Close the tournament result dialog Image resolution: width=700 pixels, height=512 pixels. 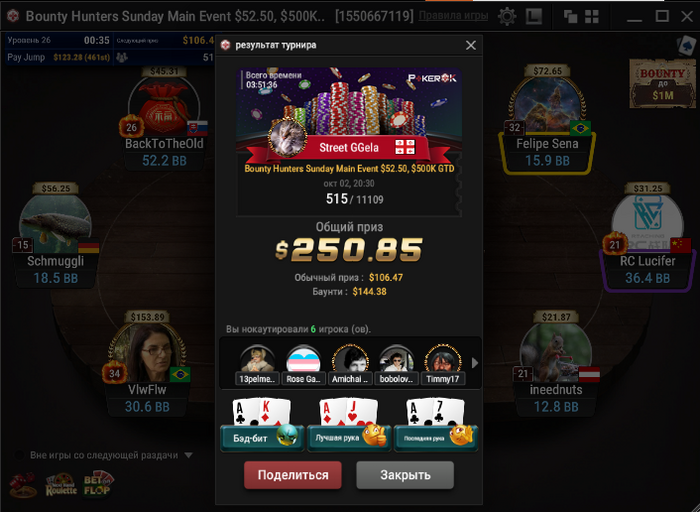471,45
